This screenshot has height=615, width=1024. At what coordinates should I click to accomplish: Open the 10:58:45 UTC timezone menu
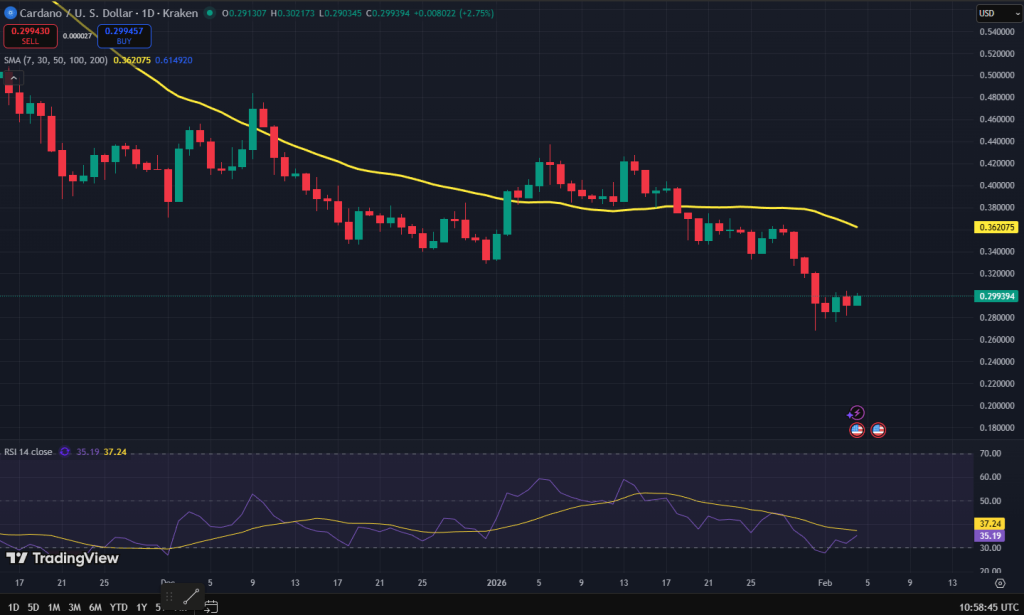pos(988,607)
